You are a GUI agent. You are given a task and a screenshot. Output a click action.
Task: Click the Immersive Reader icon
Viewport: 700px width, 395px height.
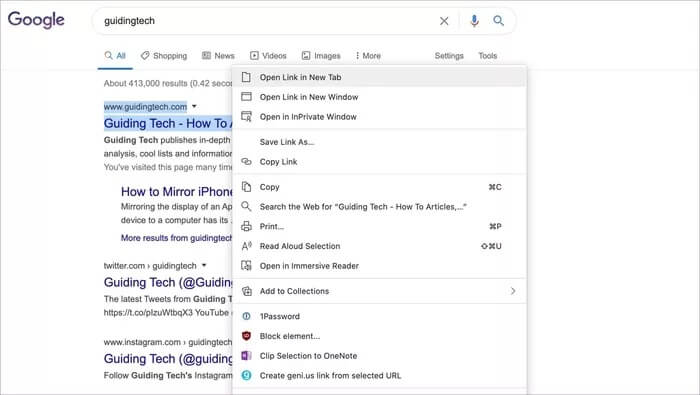(x=246, y=266)
